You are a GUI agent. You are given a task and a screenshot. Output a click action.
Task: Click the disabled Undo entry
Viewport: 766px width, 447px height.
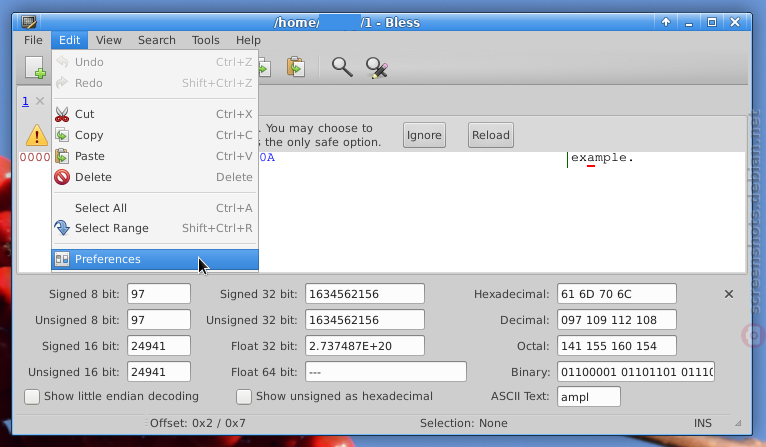point(155,62)
